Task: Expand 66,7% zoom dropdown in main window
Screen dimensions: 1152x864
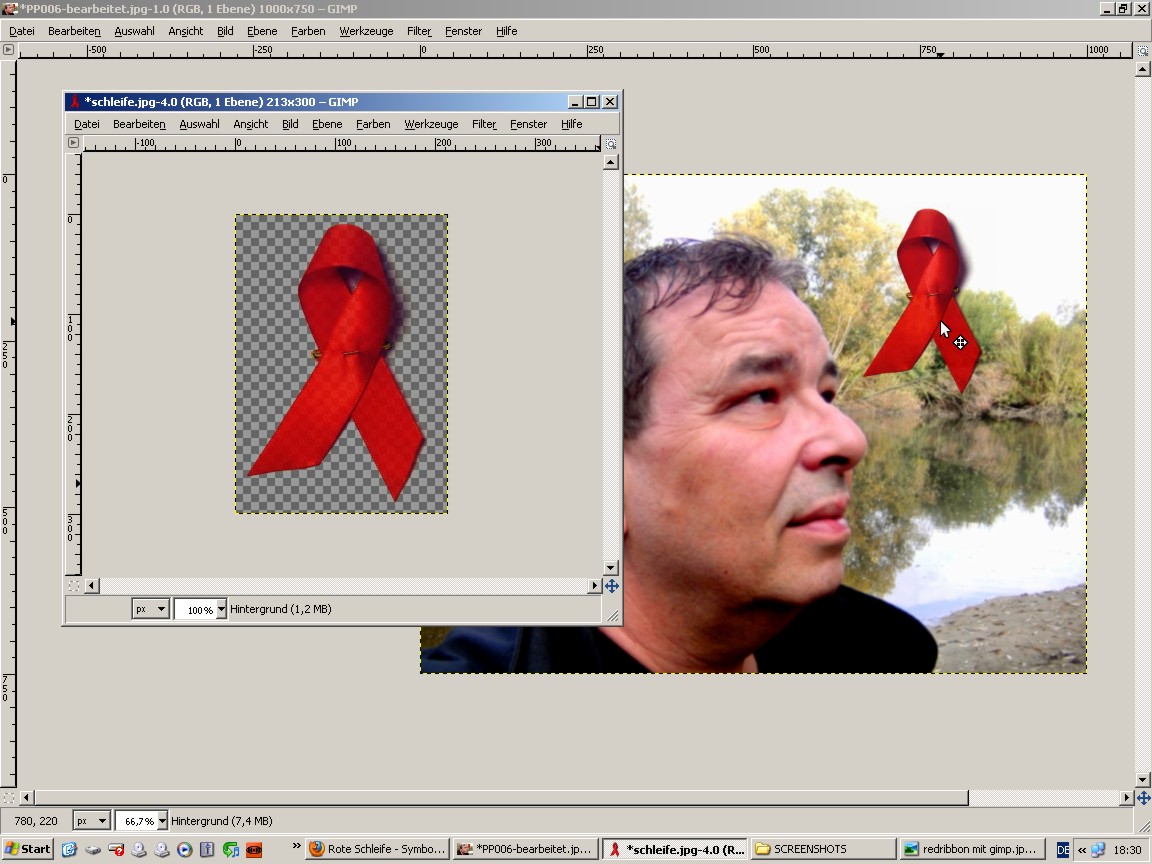Action: point(162,821)
